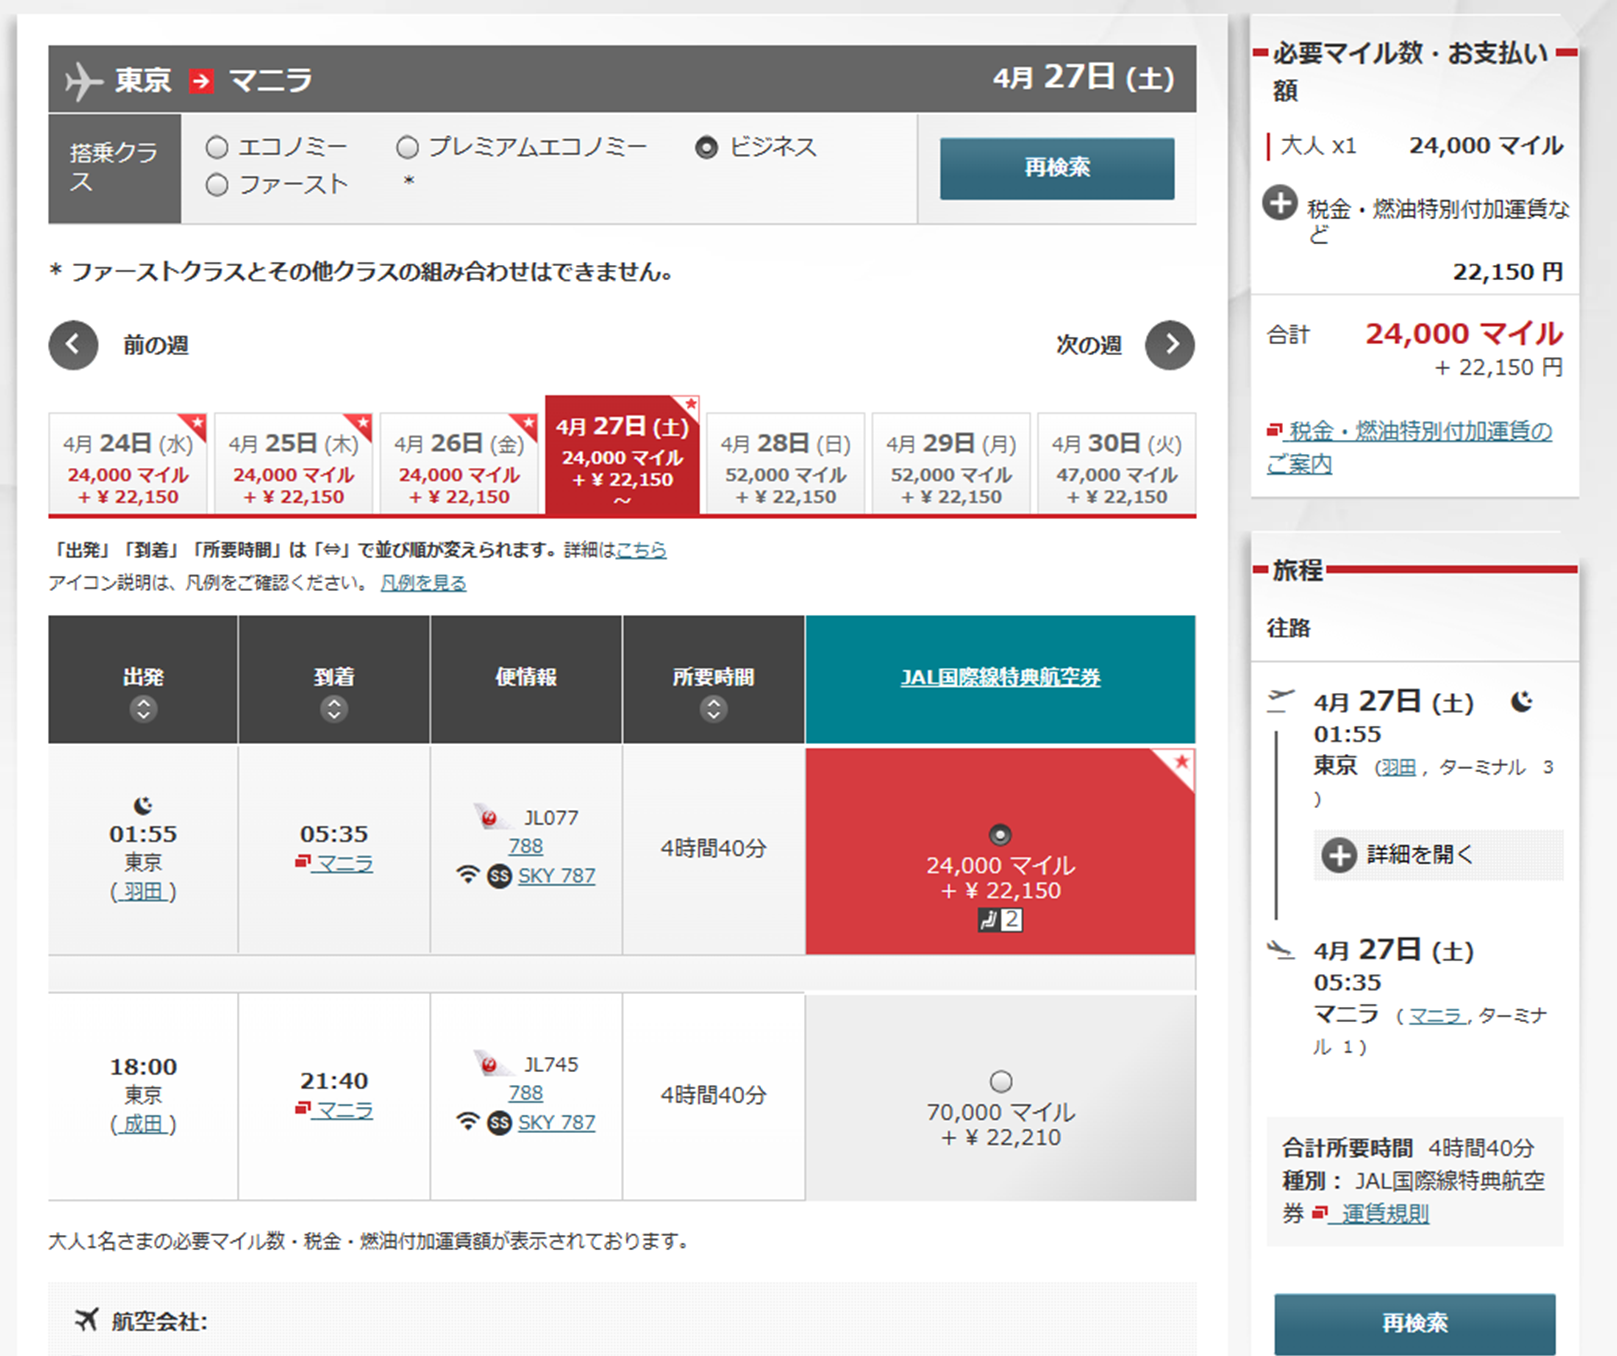
Task: Select the エコノミー class radio button
Action: pos(217,148)
